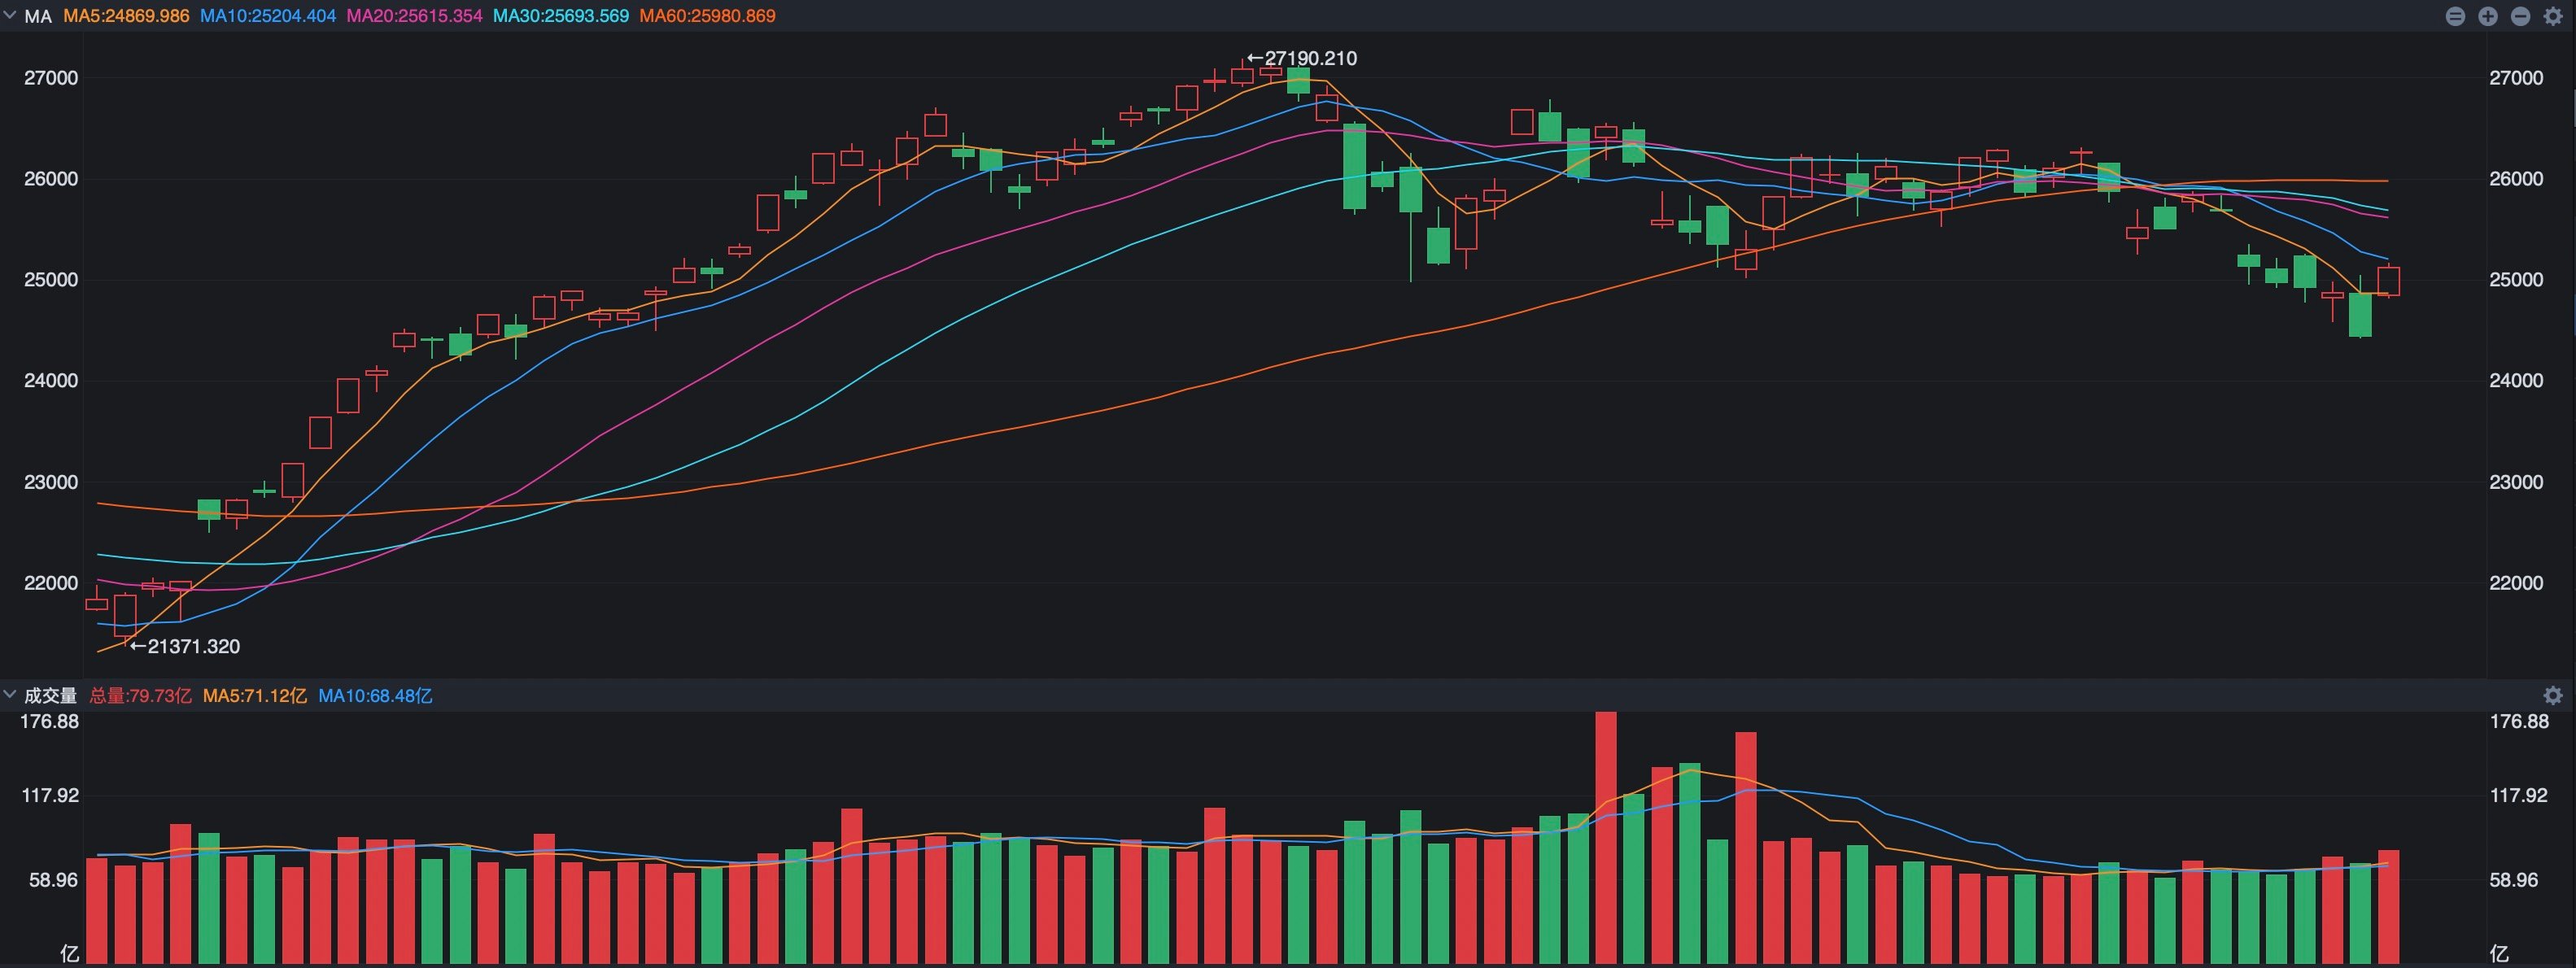
Task: Open 成交量 panel settings gear
Action: (2553, 695)
